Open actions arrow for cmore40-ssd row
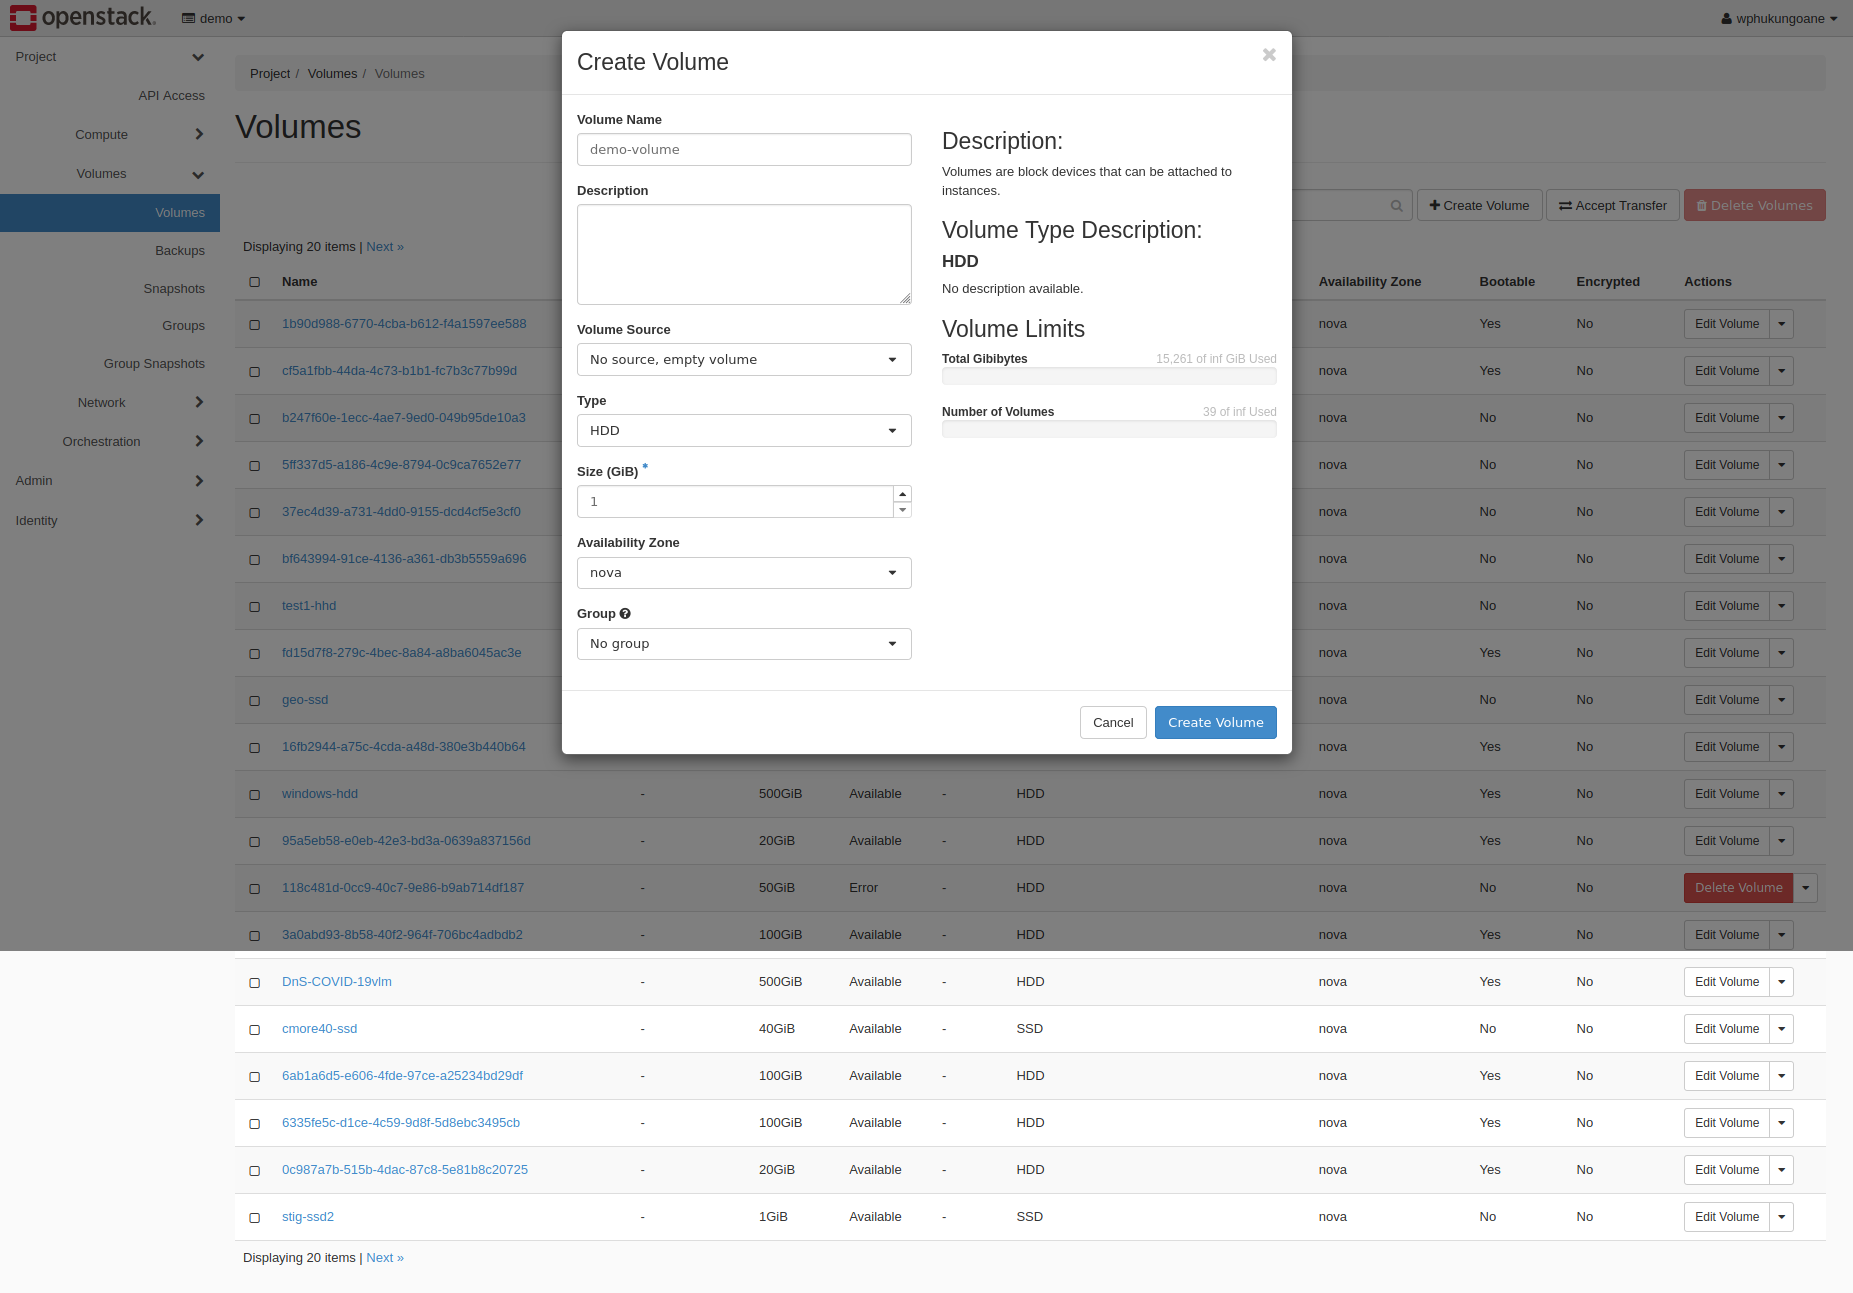Viewport: 1853px width, 1293px height. tap(1782, 1029)
